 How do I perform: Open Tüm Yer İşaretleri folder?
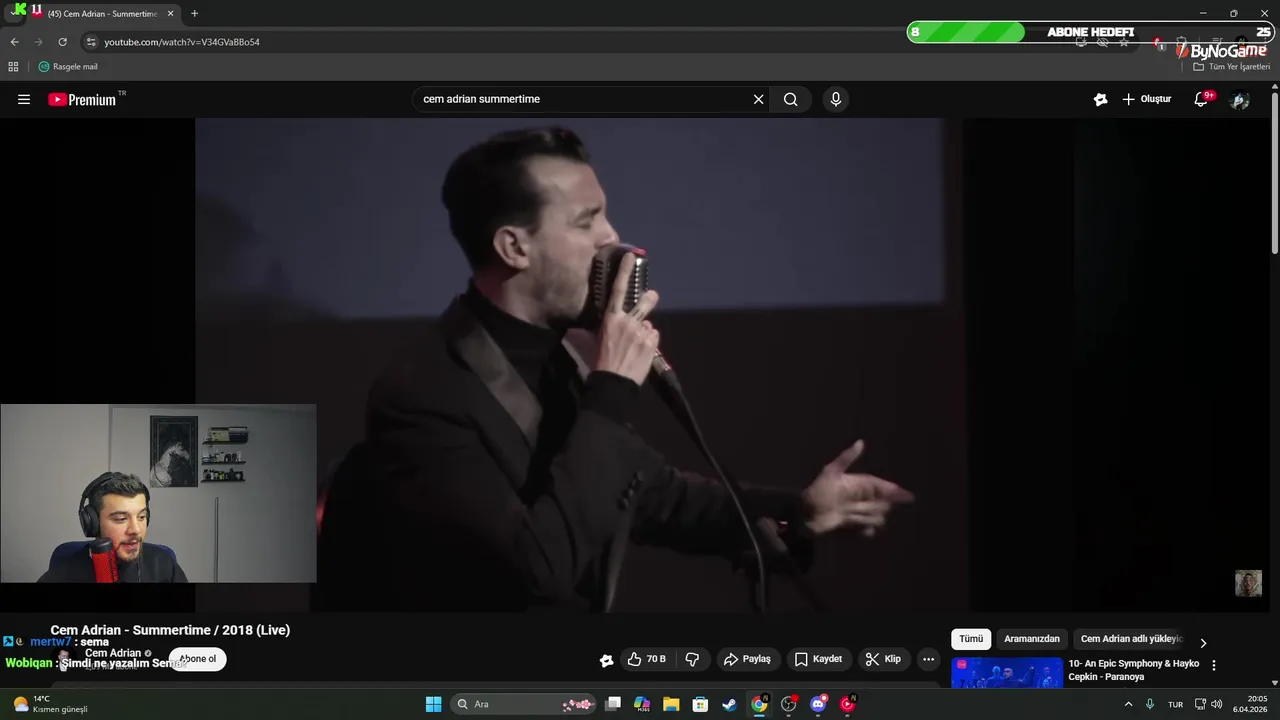(1231, 67)
